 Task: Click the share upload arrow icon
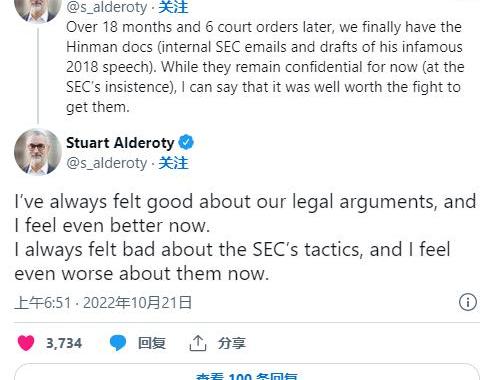pyautogui.click(x=198, y=343)
